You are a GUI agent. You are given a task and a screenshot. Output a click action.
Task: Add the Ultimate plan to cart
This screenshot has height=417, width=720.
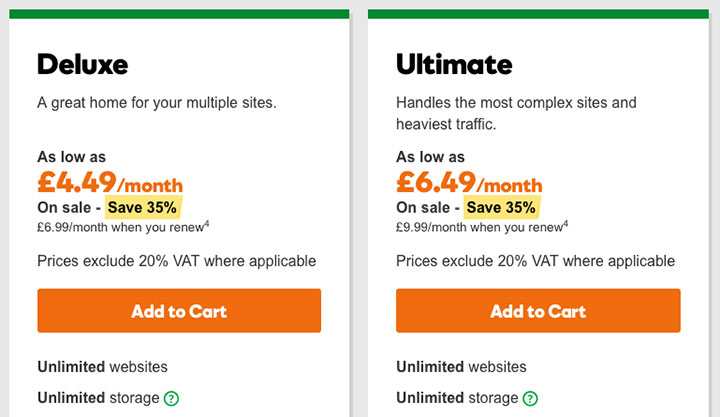coord(538,310)
